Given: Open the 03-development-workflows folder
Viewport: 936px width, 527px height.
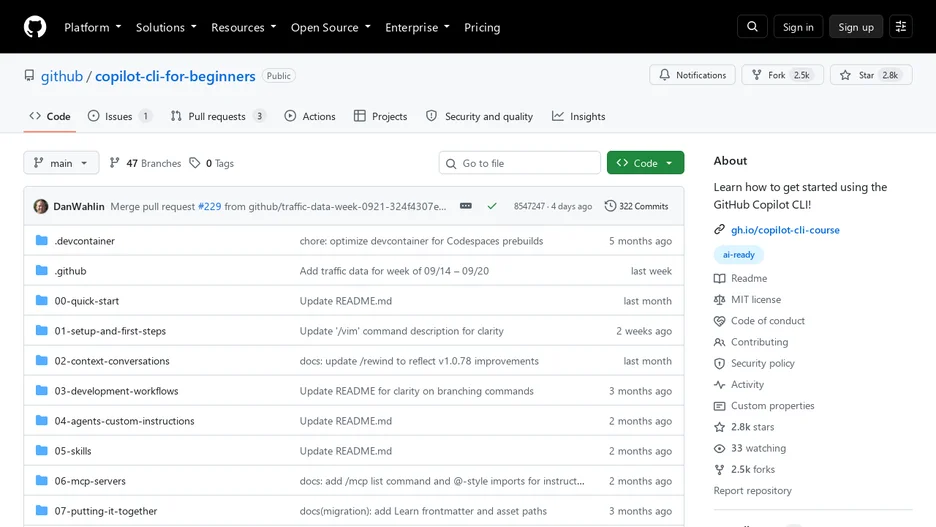Looking at the screenshot, I should (116, 391).
